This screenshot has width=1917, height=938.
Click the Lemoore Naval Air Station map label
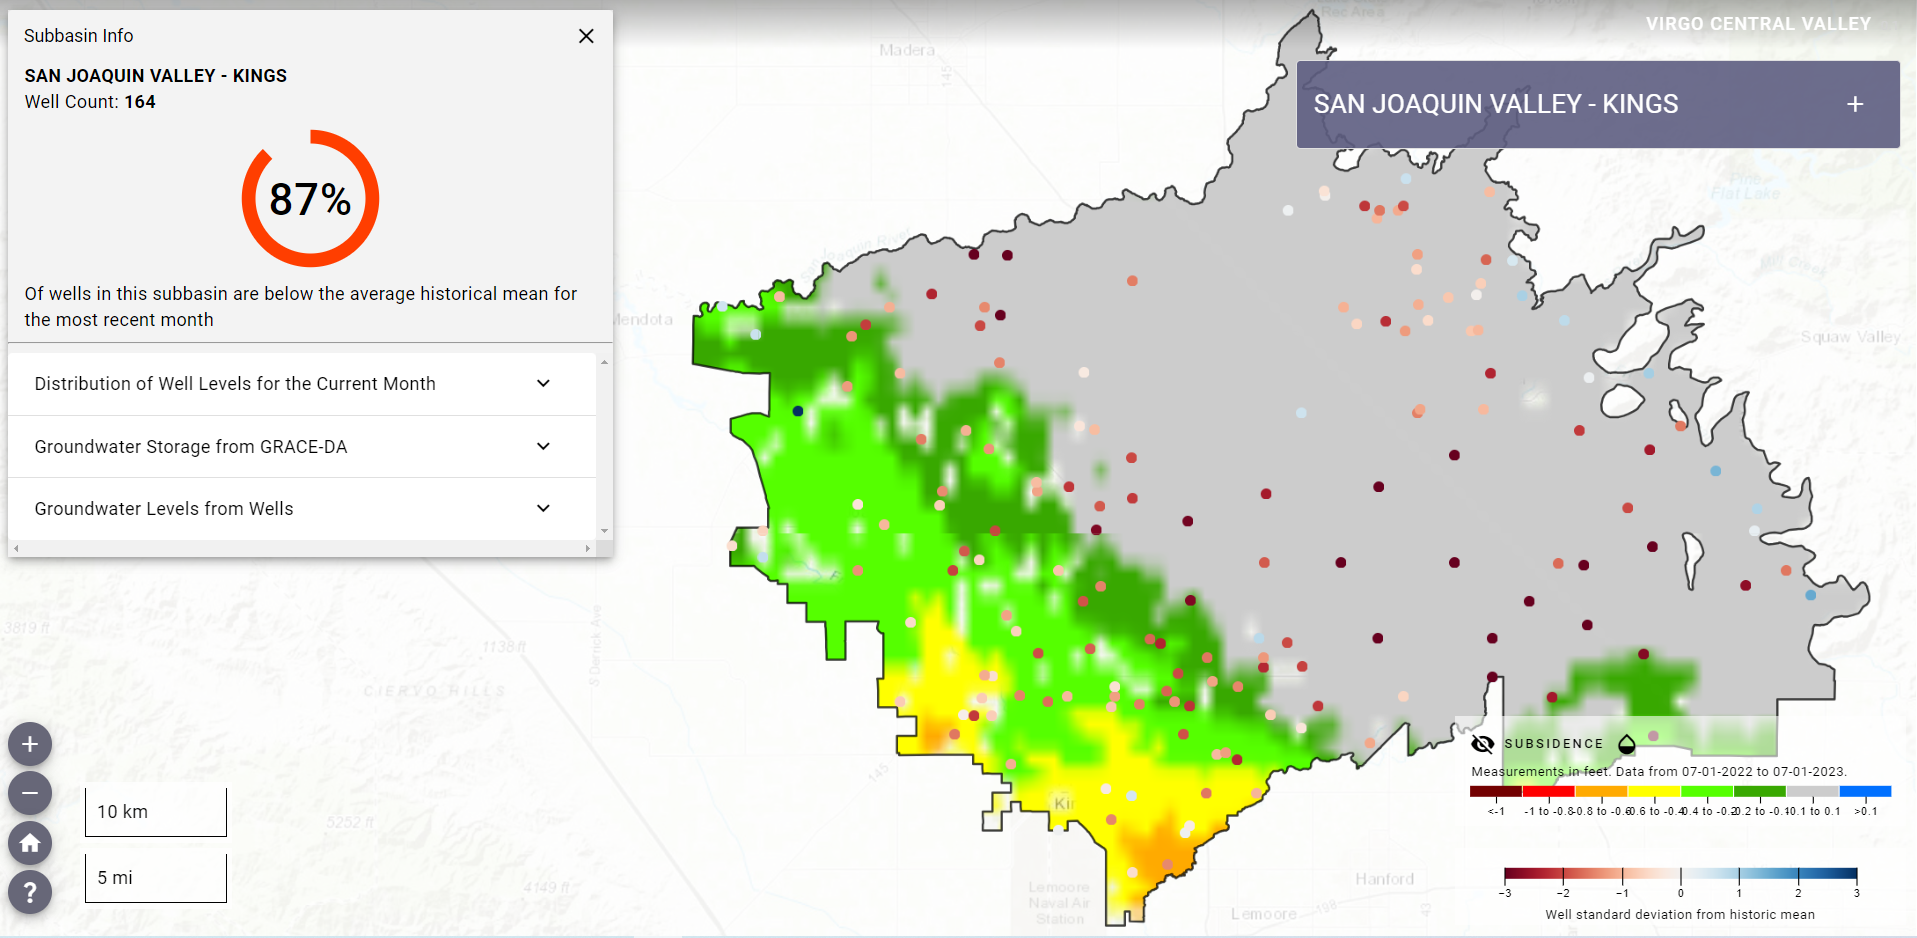pyautogui.click(x=1059, y=903)
